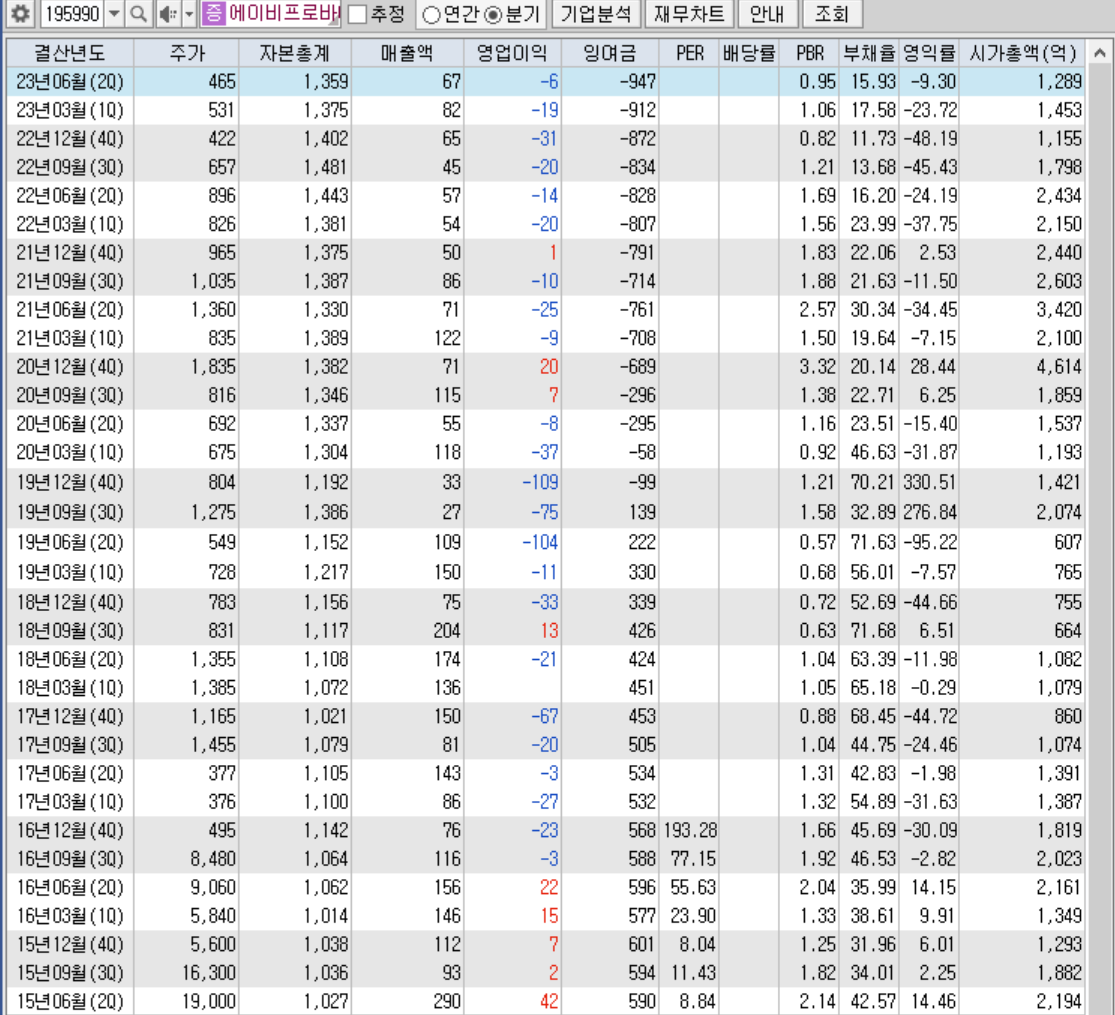Click PER value 77.15
The image size is (1115, 1015).
[x=693, y=859]
